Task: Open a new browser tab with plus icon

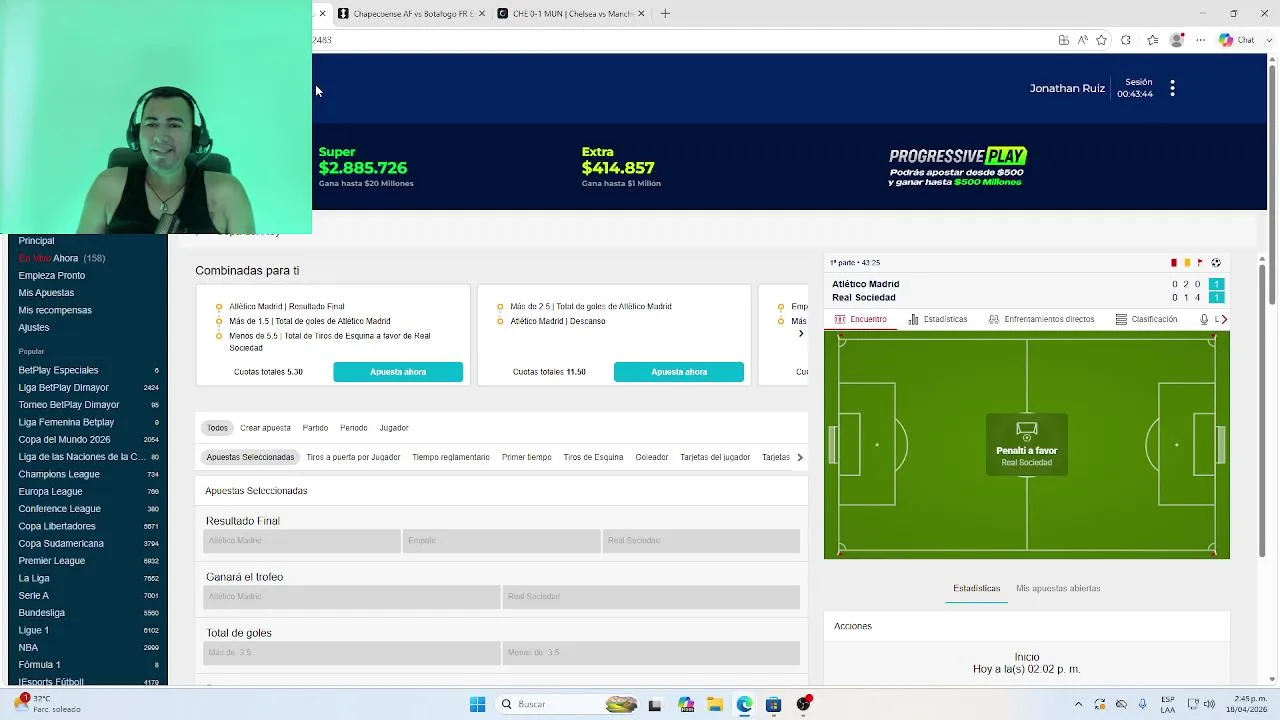Action: pos(665,13)
